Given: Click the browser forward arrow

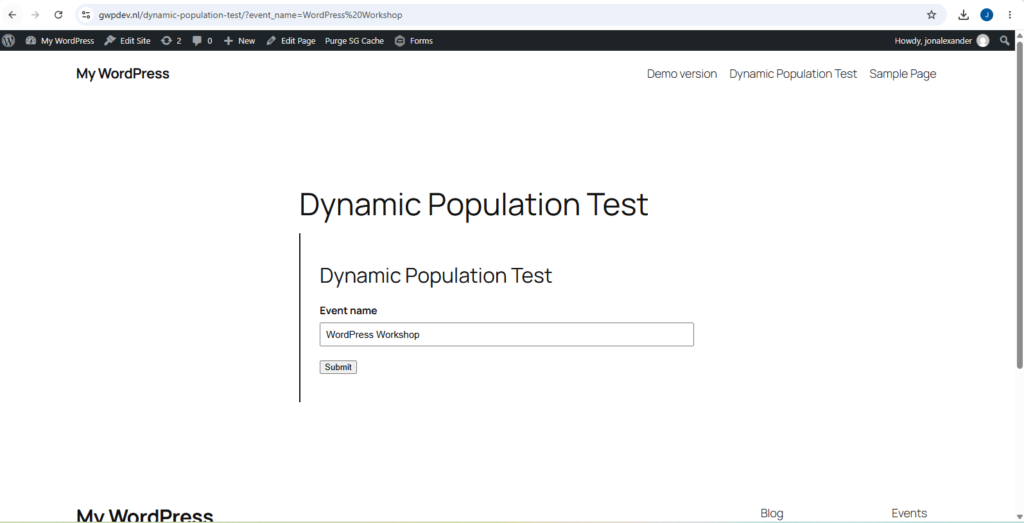Looking at the screenshot, I should pos(35,14).
